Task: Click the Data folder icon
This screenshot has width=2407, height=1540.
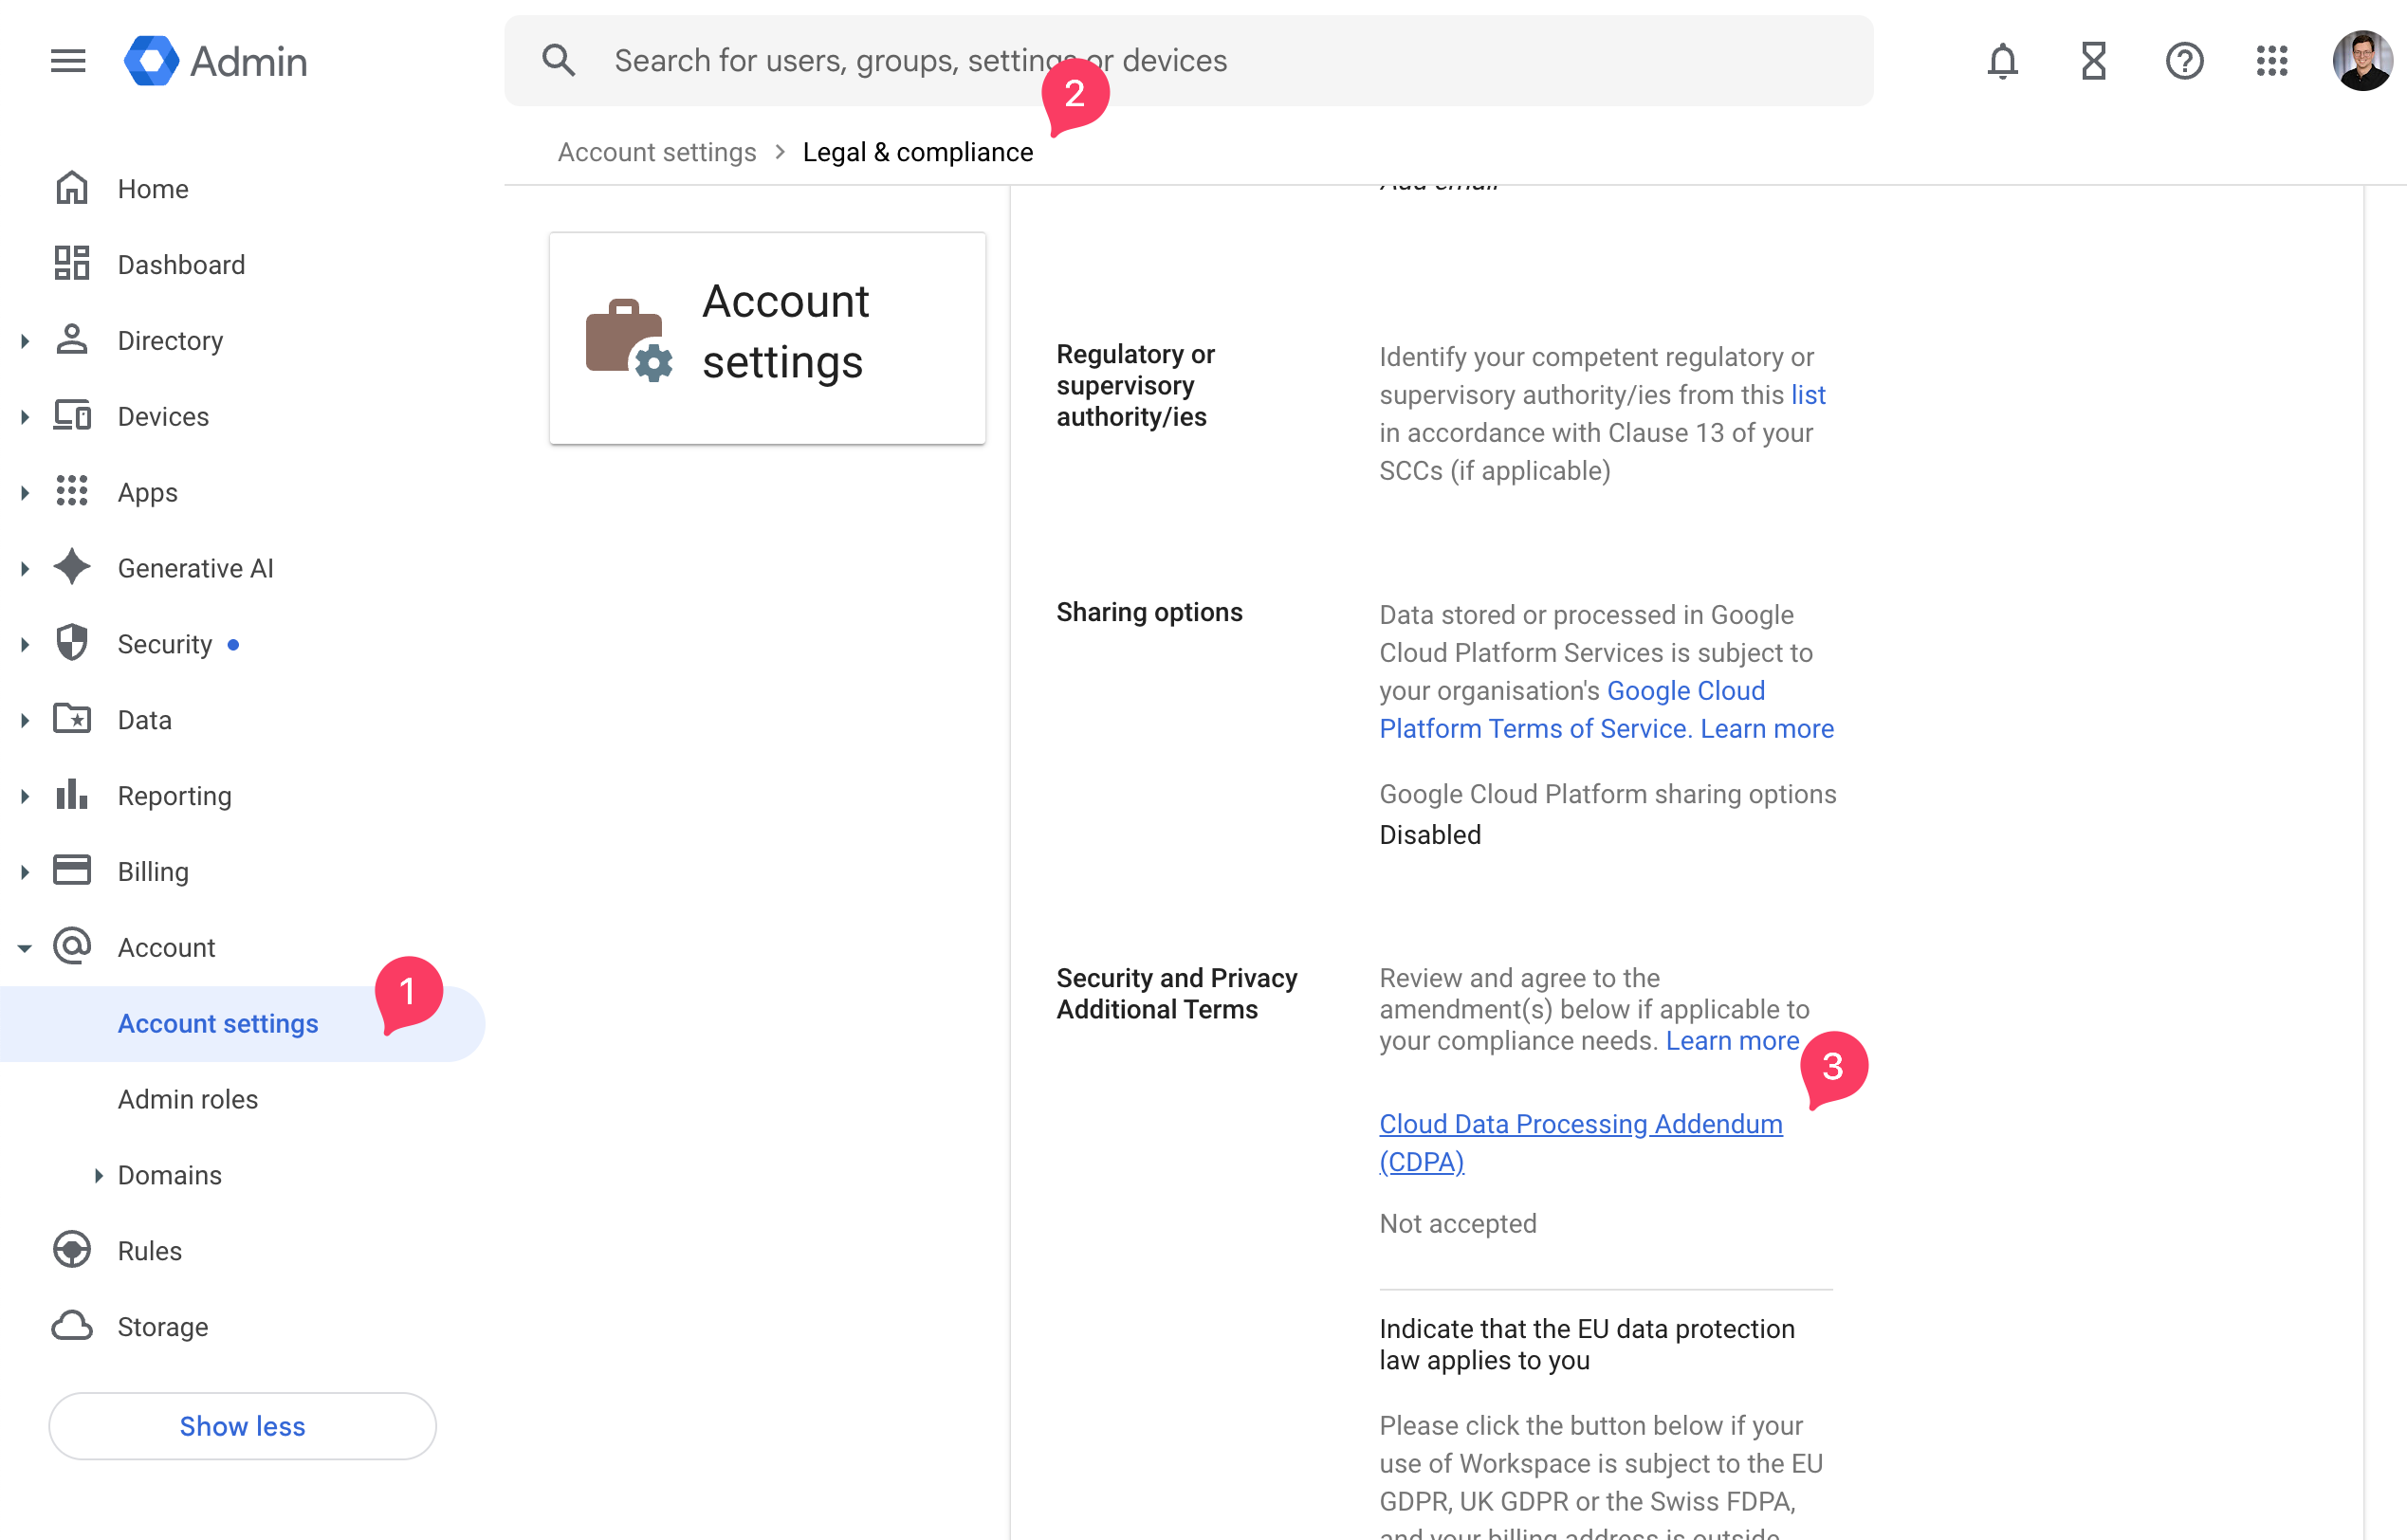Action: [72, 719]
